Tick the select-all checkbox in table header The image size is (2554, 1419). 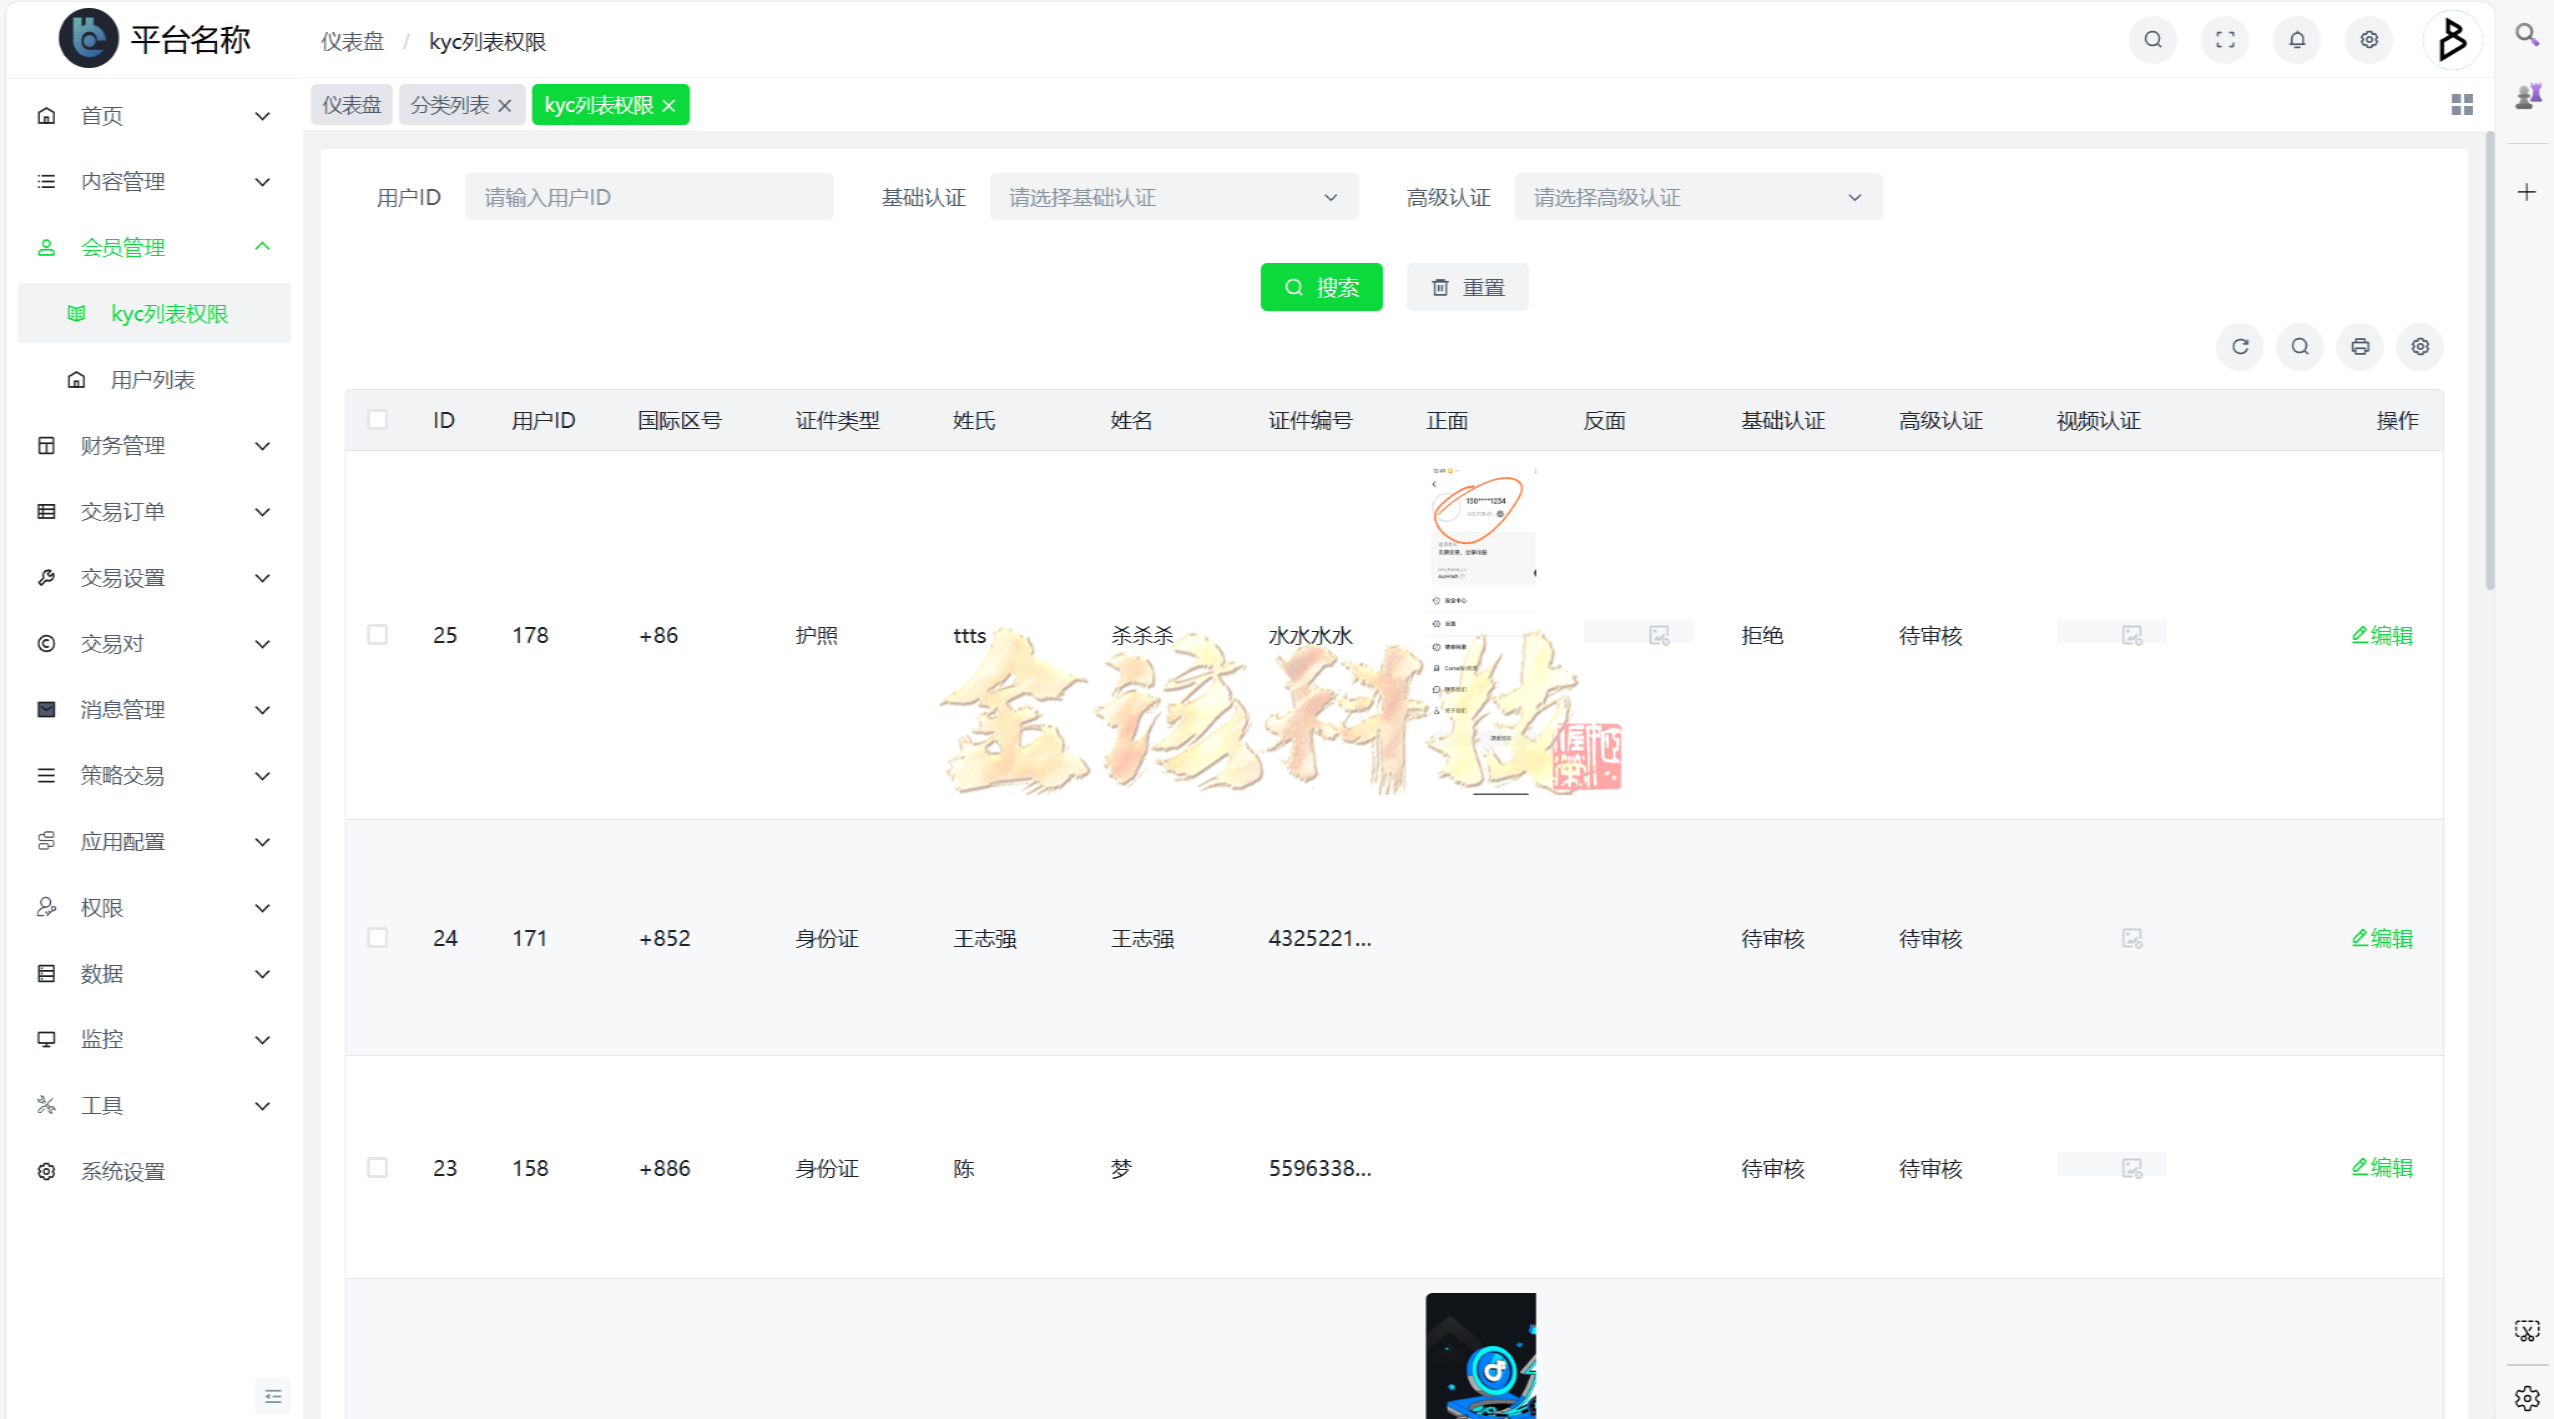pos(378,420)
